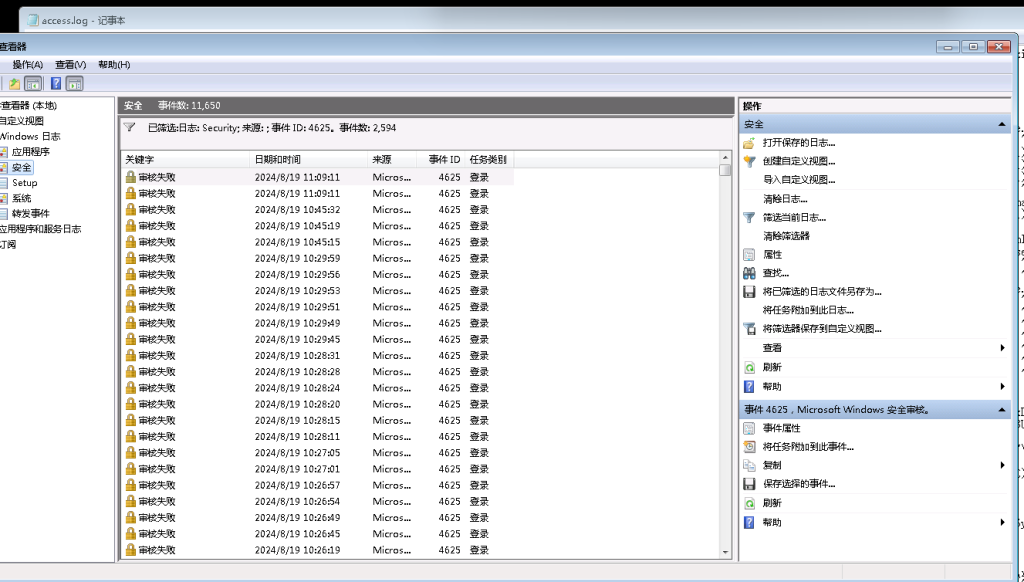Open the 操作(A) menu
Viewport: 1024px width, 582px height.
[27, 65]
